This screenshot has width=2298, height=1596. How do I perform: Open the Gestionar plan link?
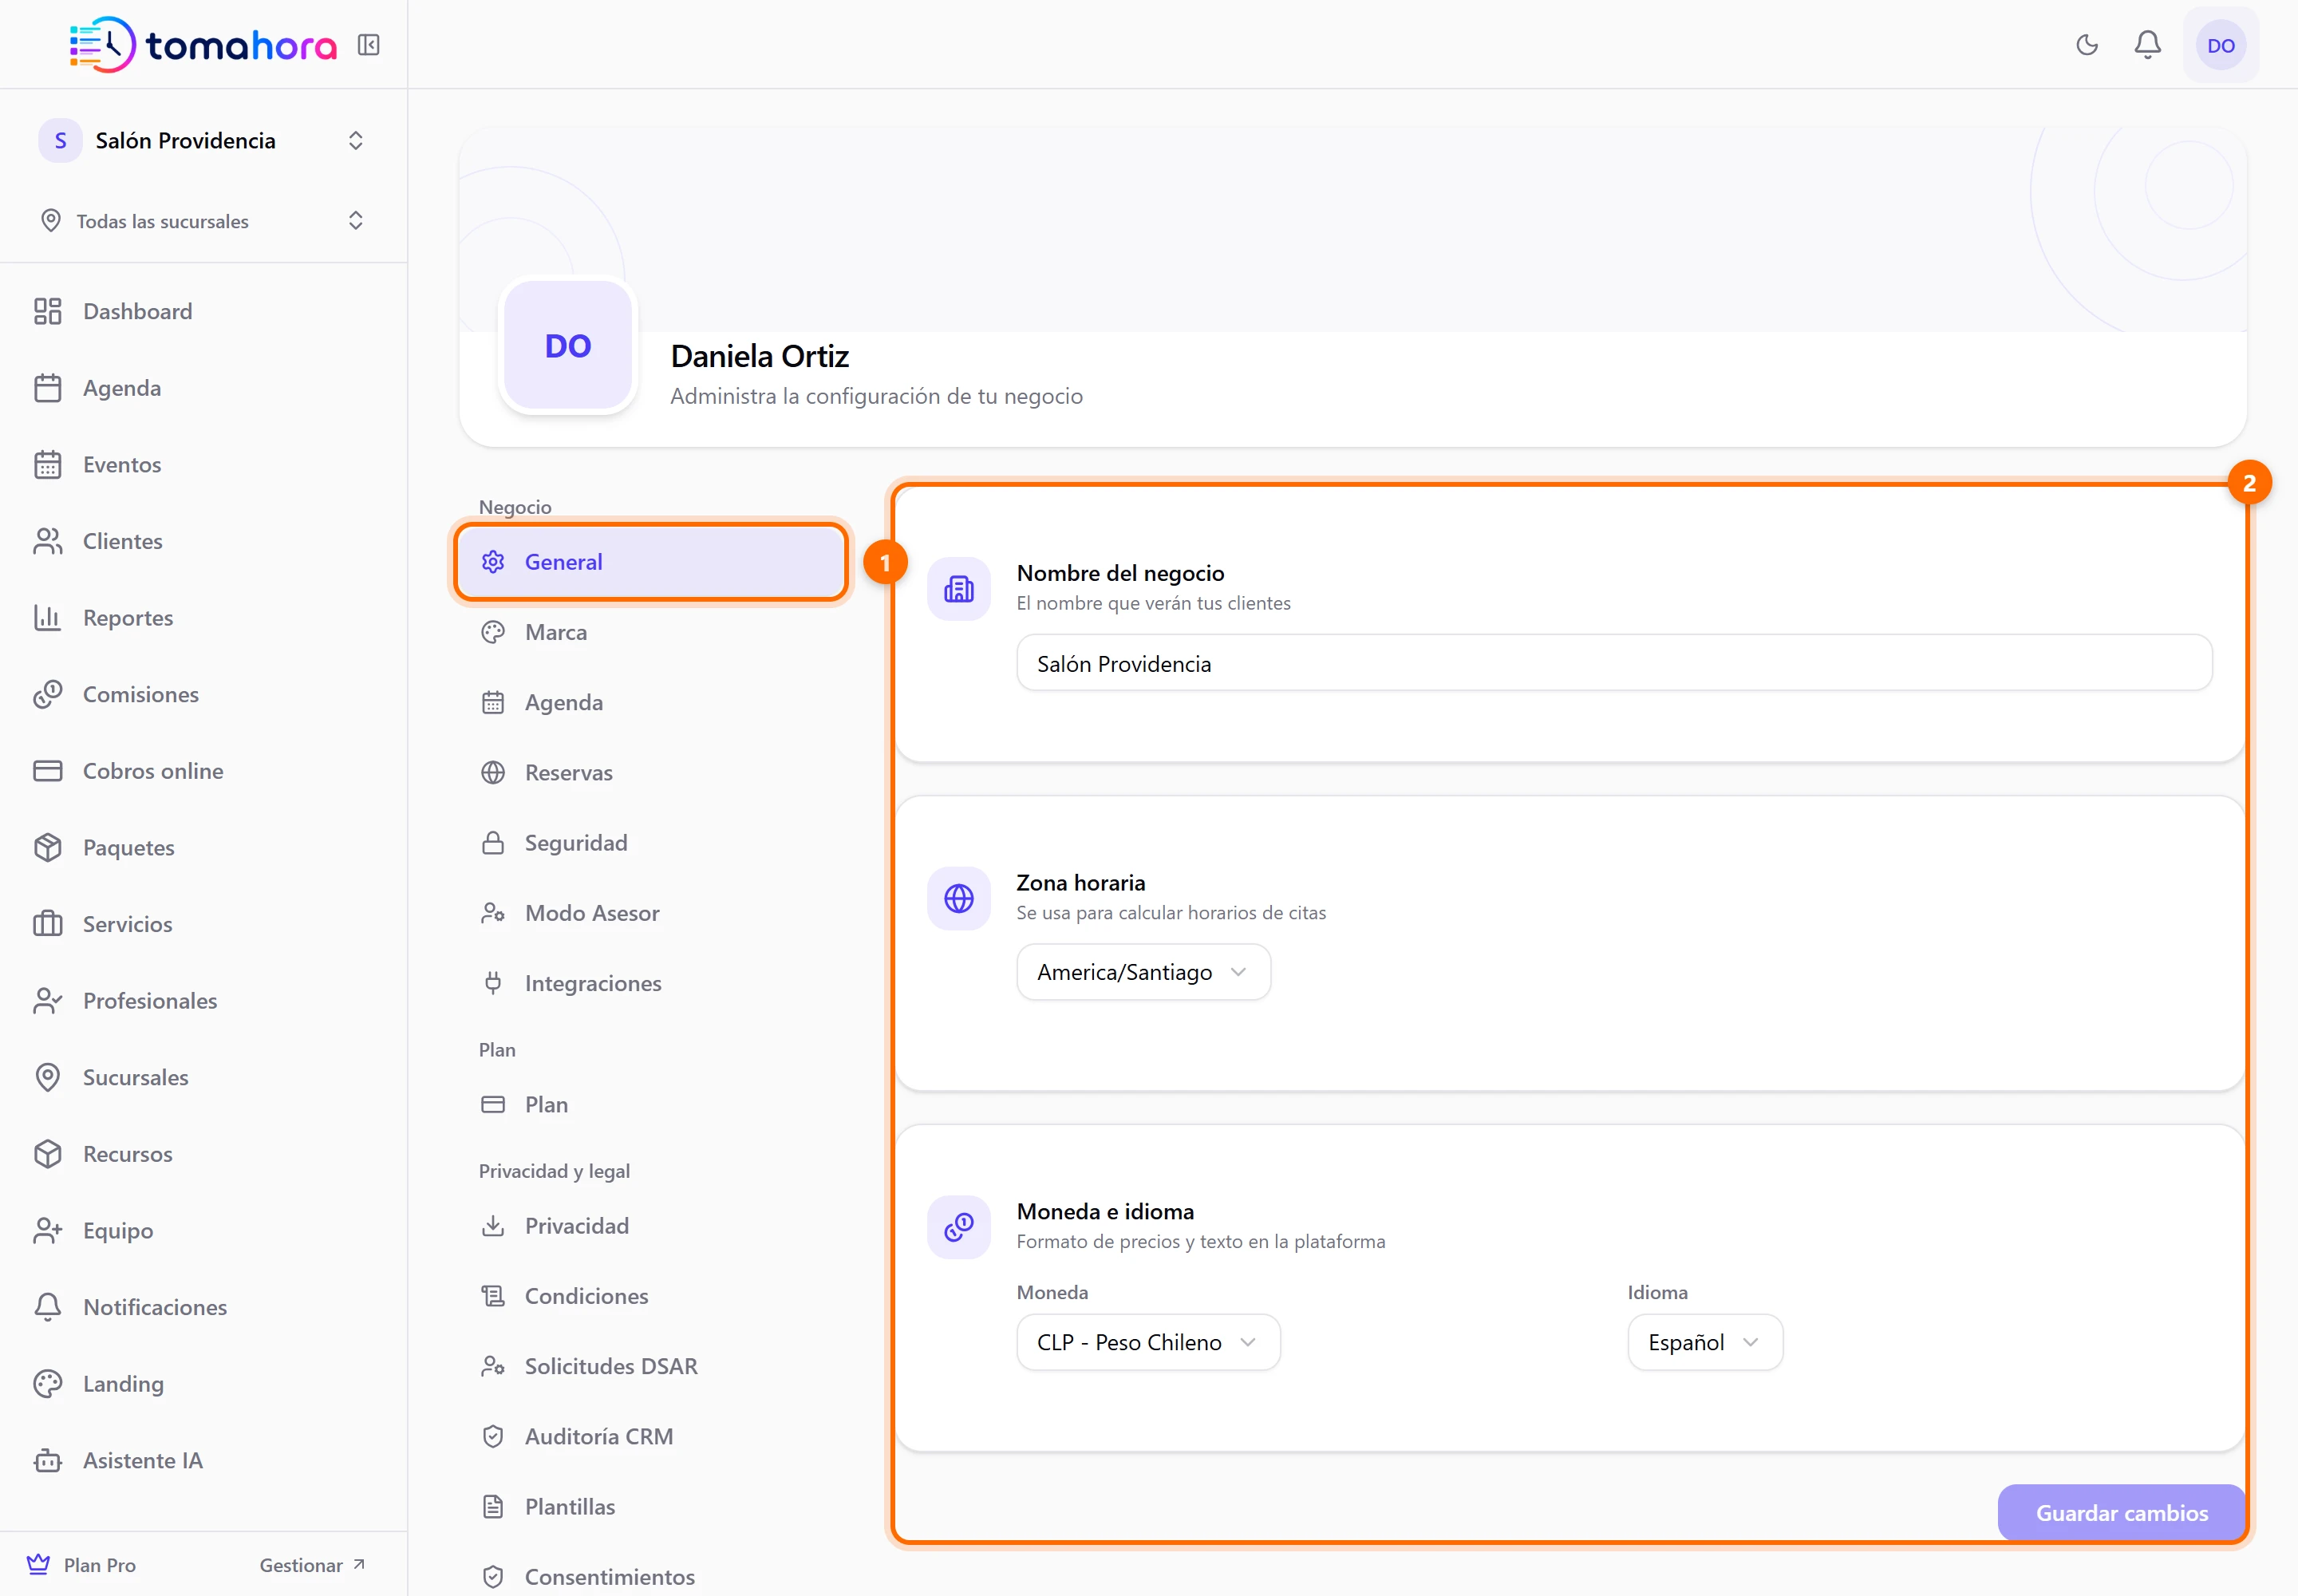[312, 1565]
